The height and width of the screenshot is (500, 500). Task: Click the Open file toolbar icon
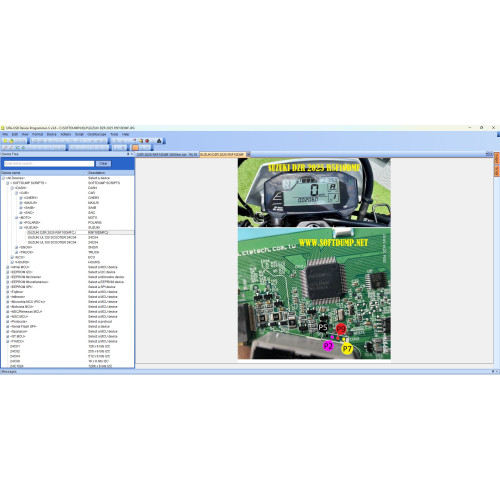click(11, 141)
